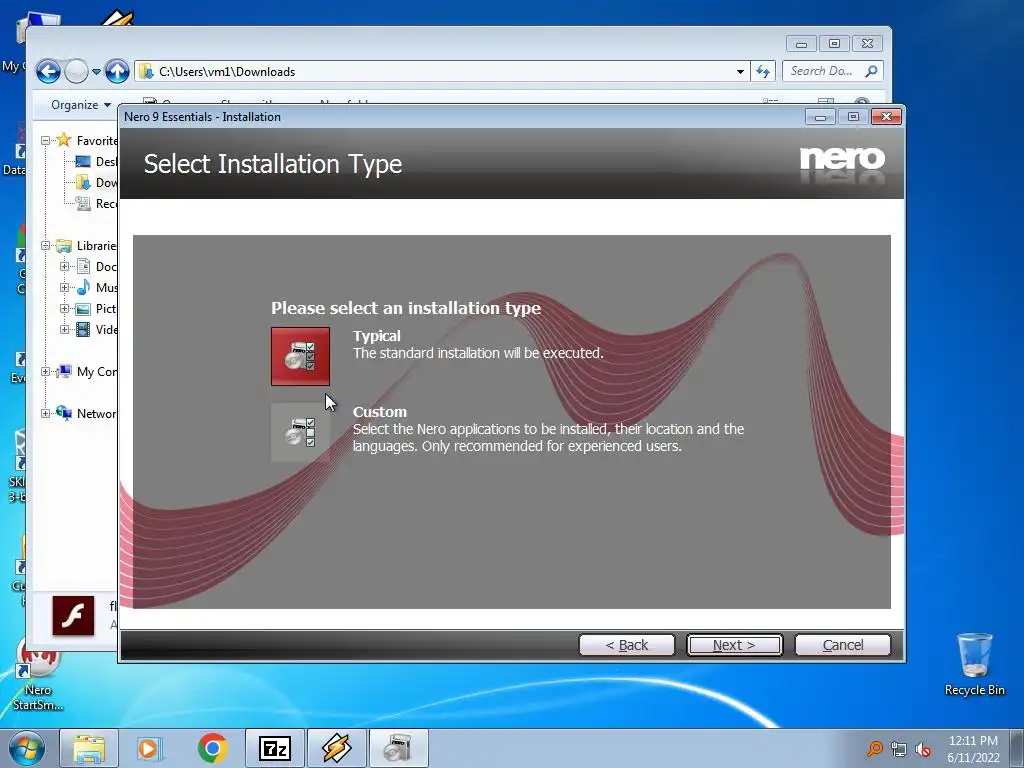Open Google Chrome from the taskbar
The height and width of the screenshot is (768, 1024).
pyautogui.click(x=212, y=748)
